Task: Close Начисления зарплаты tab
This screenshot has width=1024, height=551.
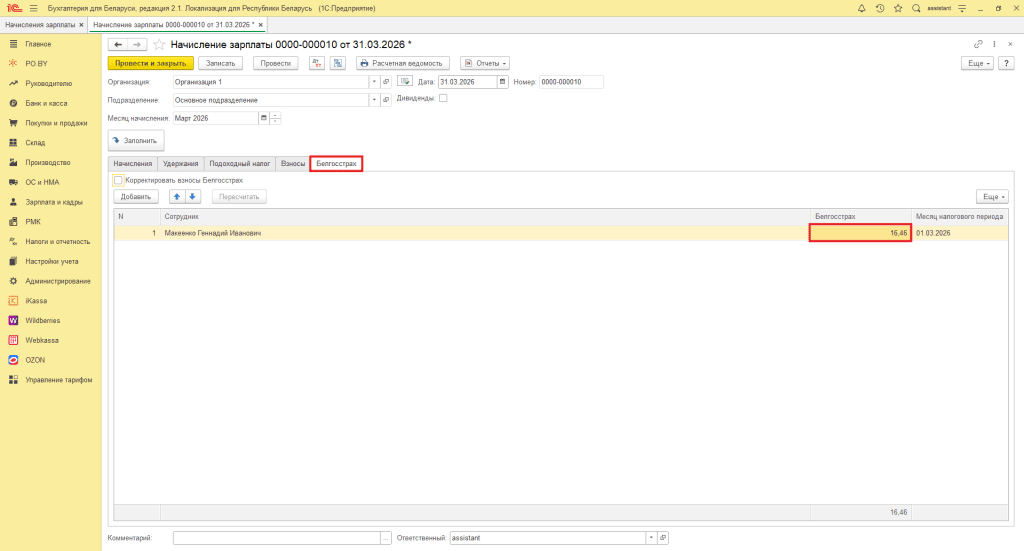Action: coord(82,25)
